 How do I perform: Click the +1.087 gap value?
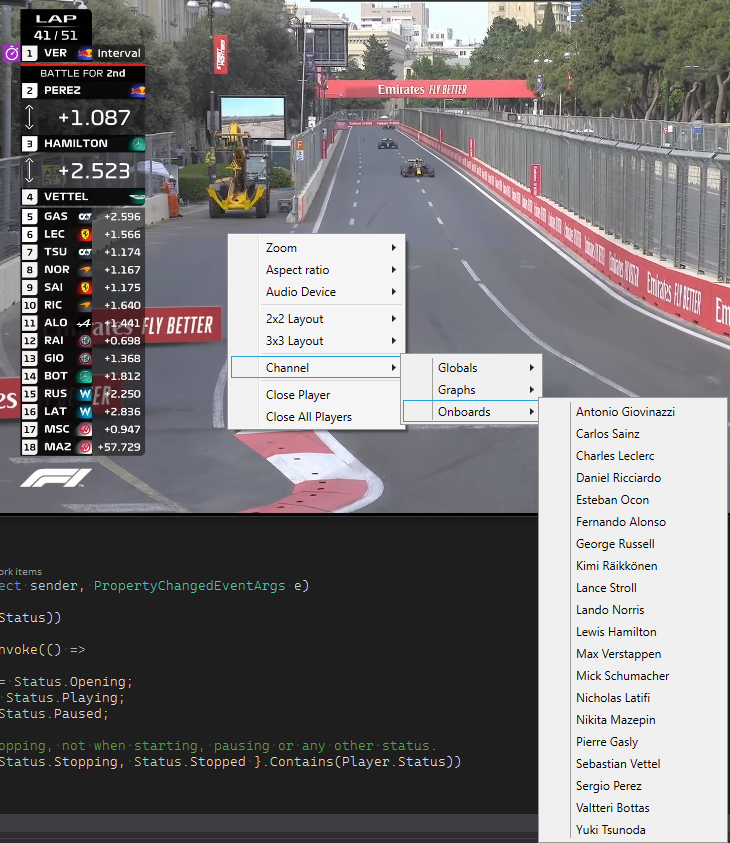[x=94, y=118]
